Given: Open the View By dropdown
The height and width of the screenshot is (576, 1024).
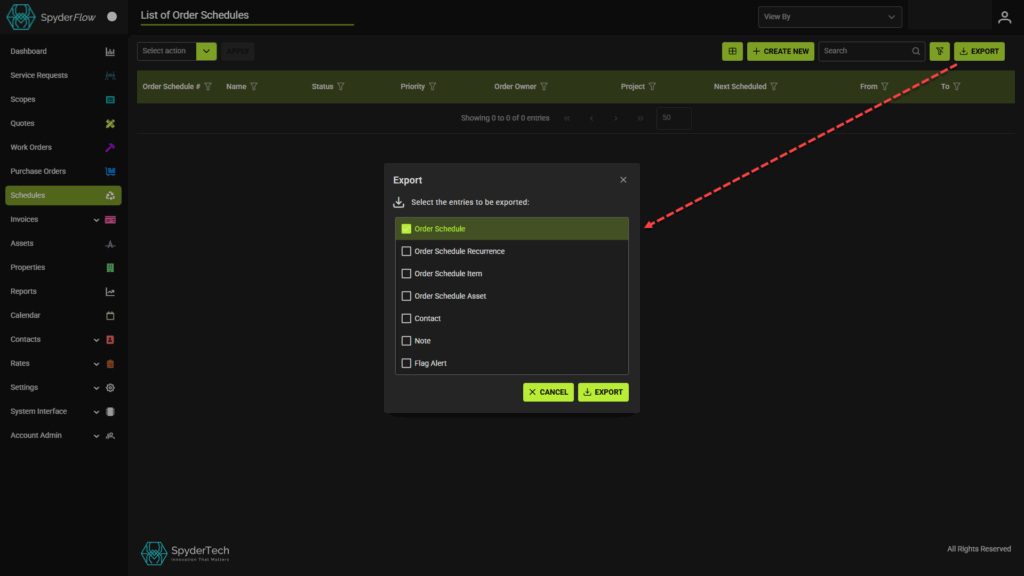Looking at the screenshot, I should tap(829, 17).
